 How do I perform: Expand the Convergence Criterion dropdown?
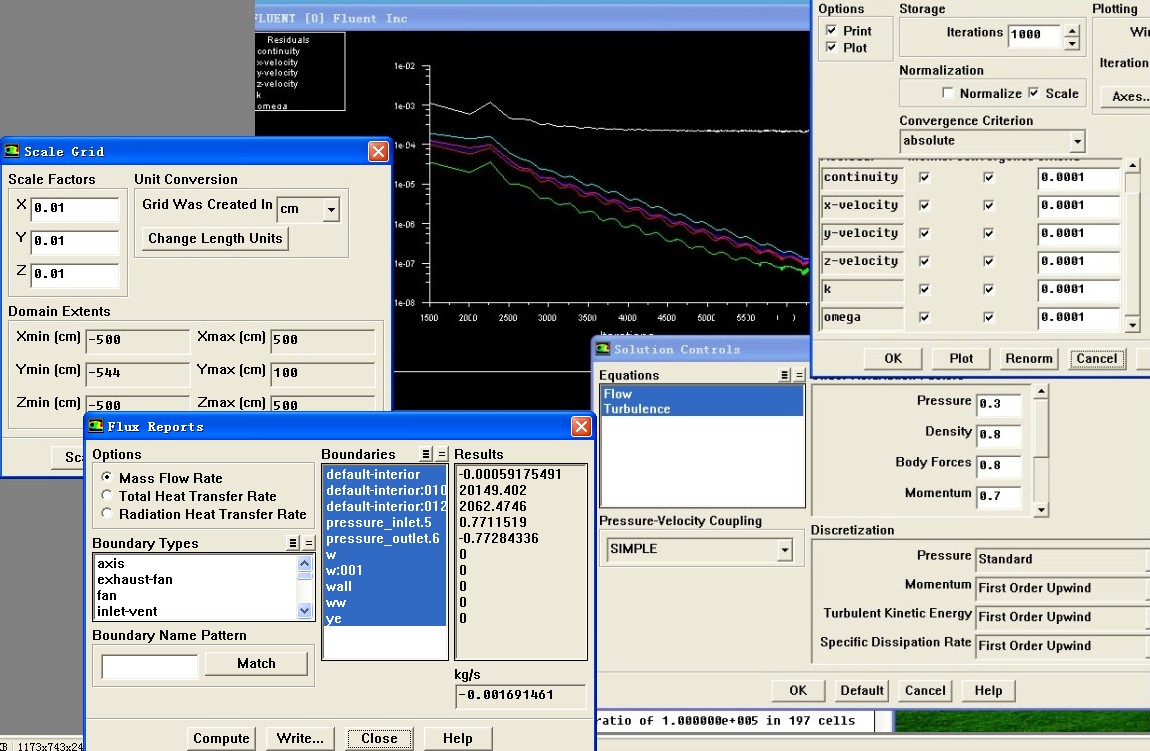pos(1076,141)
